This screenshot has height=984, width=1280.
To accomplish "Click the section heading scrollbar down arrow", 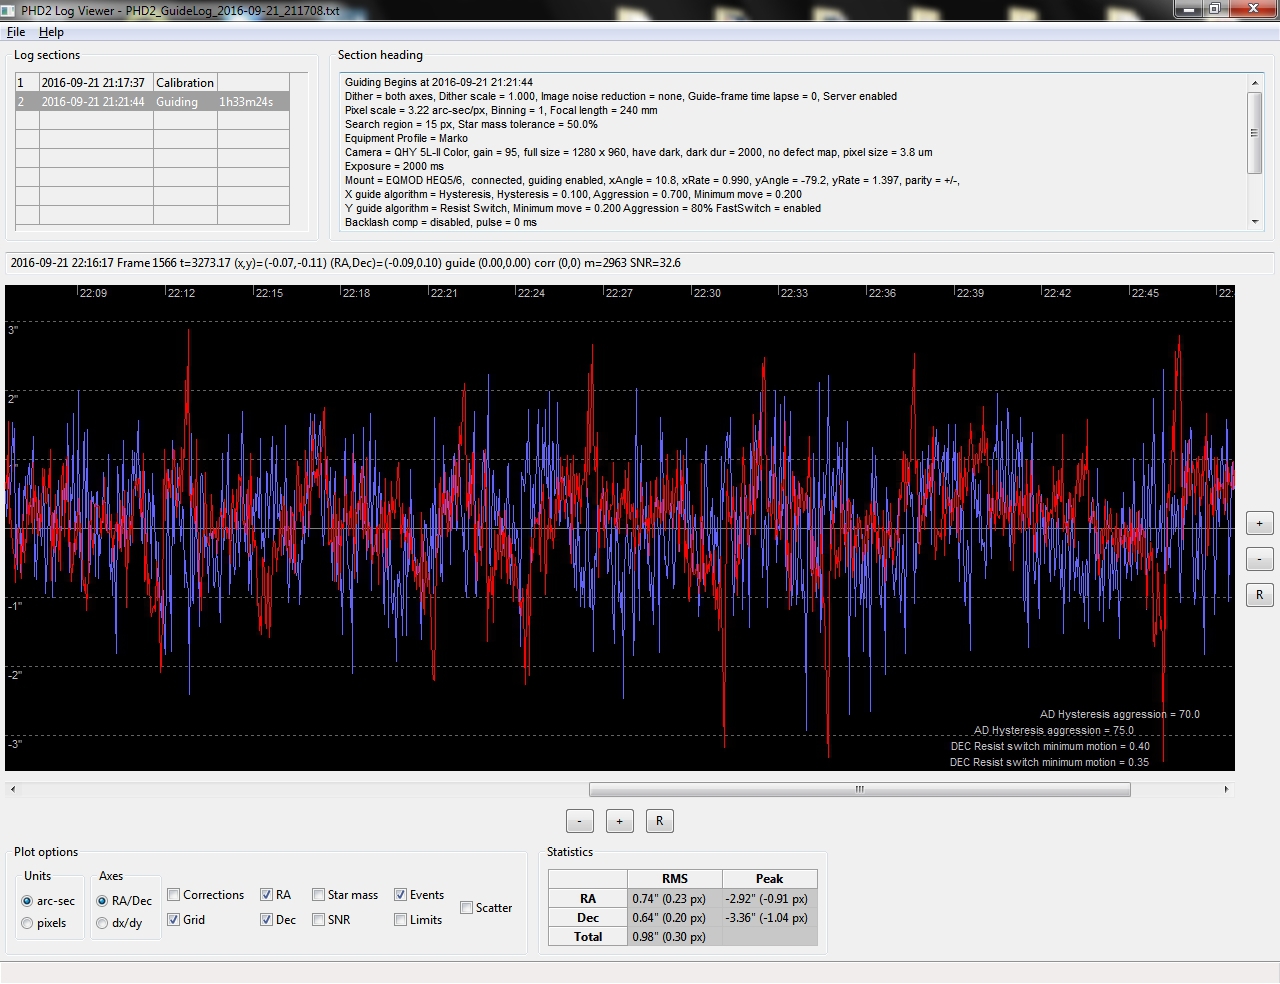I will 1255,222.
